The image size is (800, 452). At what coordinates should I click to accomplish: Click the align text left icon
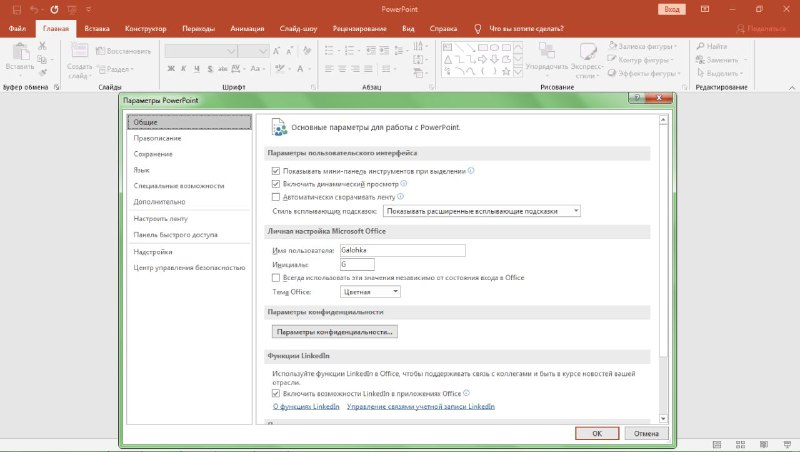(x=329, y=68)
